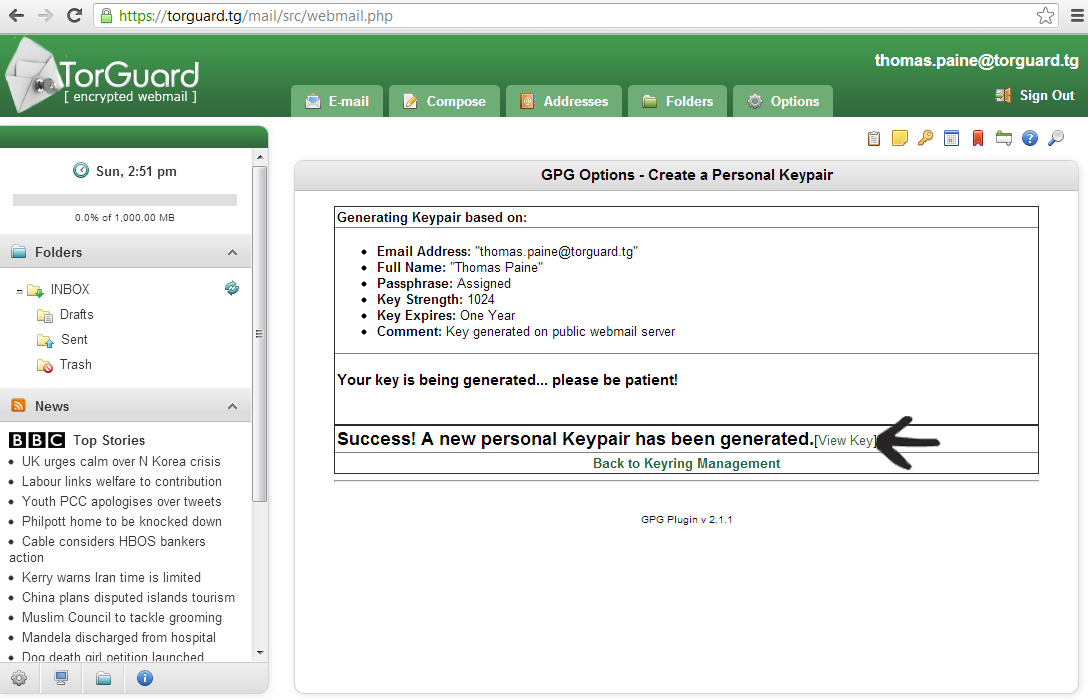
Task: Refresh the folder list with the refresh icon
Action: [x=232, y=289]
